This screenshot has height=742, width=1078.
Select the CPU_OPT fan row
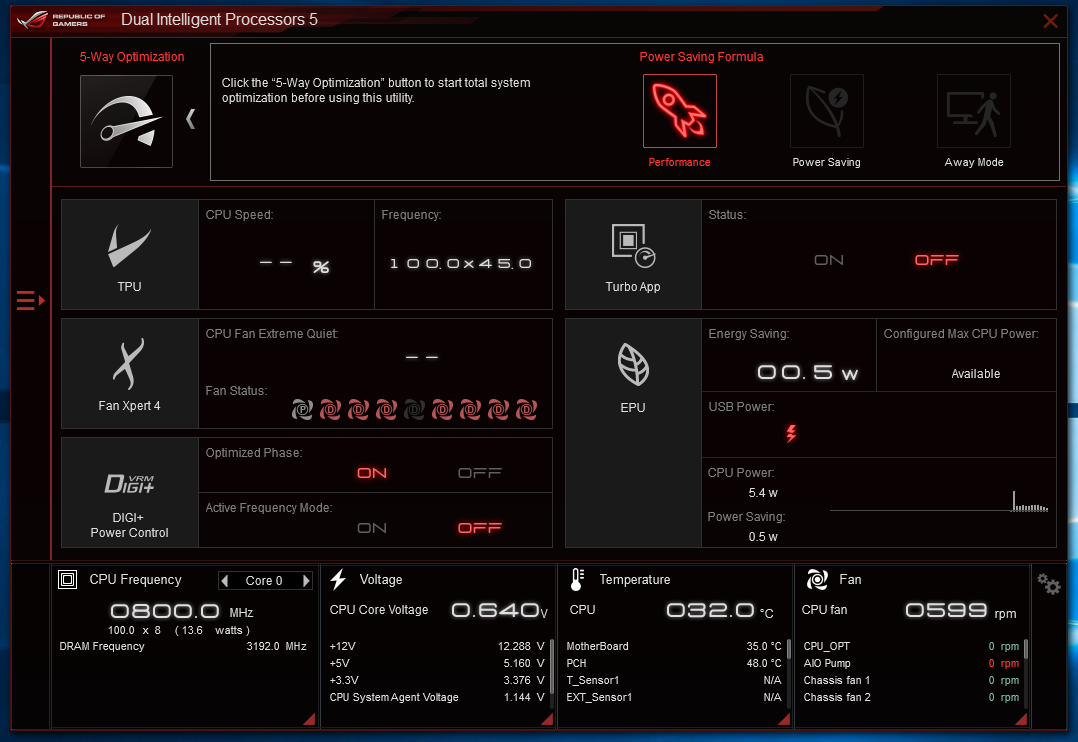pos(911,646)
